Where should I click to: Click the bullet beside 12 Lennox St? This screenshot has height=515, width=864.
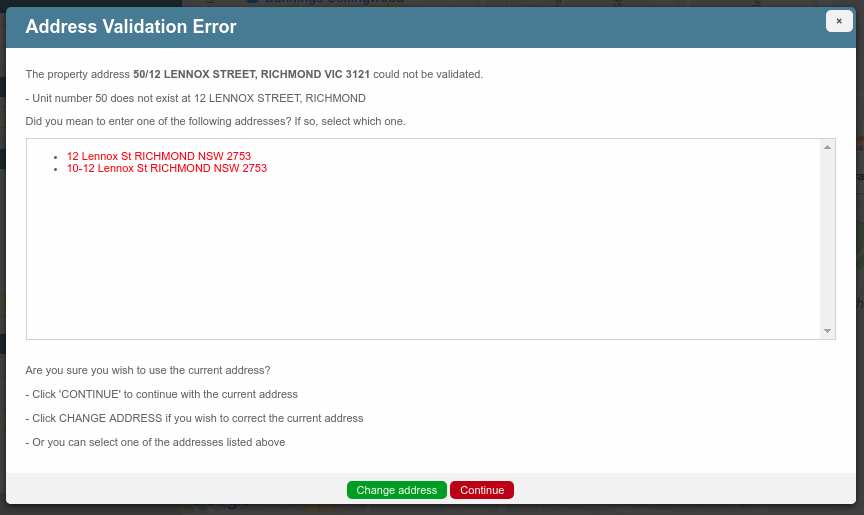click(x=58, y=157)
